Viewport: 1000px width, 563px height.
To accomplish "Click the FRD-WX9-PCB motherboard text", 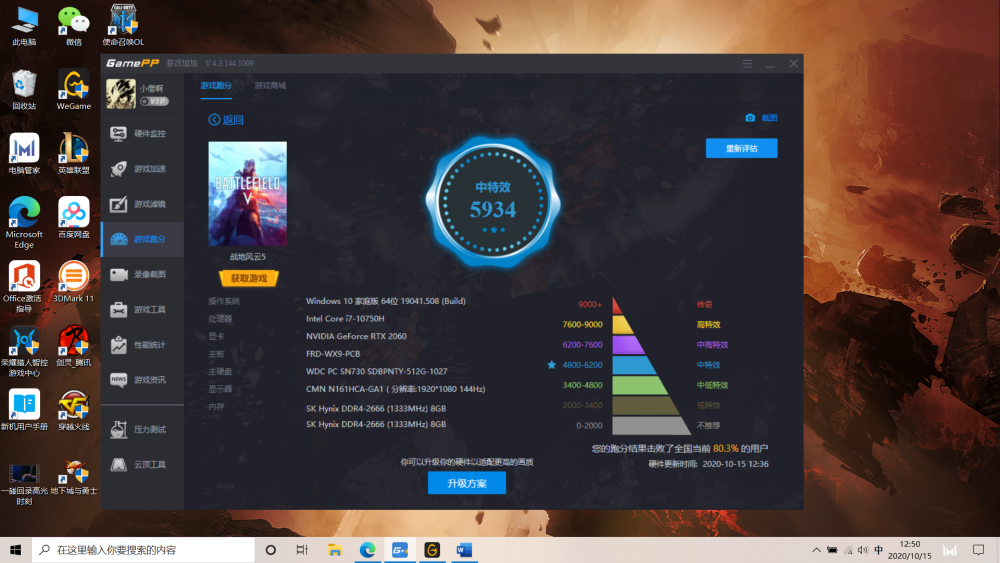I will 333,353.
